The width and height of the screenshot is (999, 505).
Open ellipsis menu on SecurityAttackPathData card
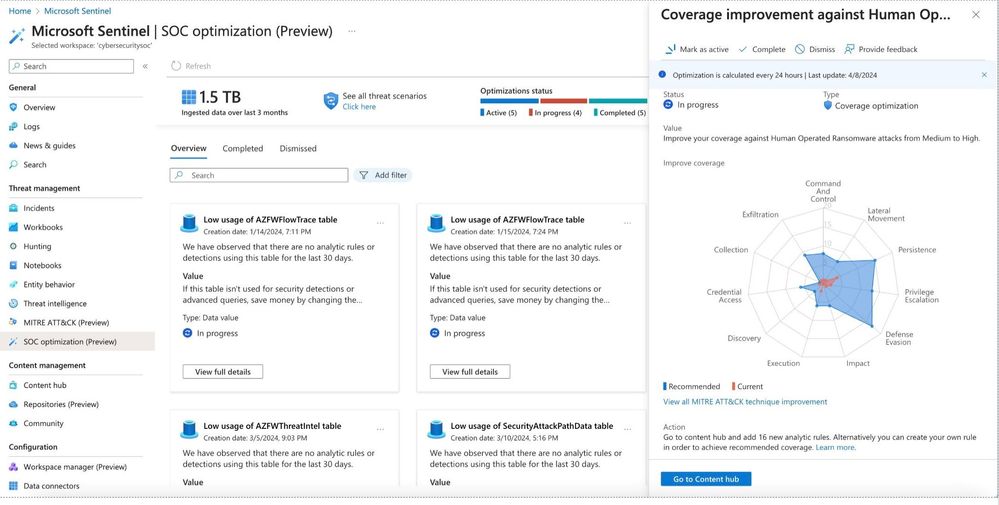(x=628, y=430)
